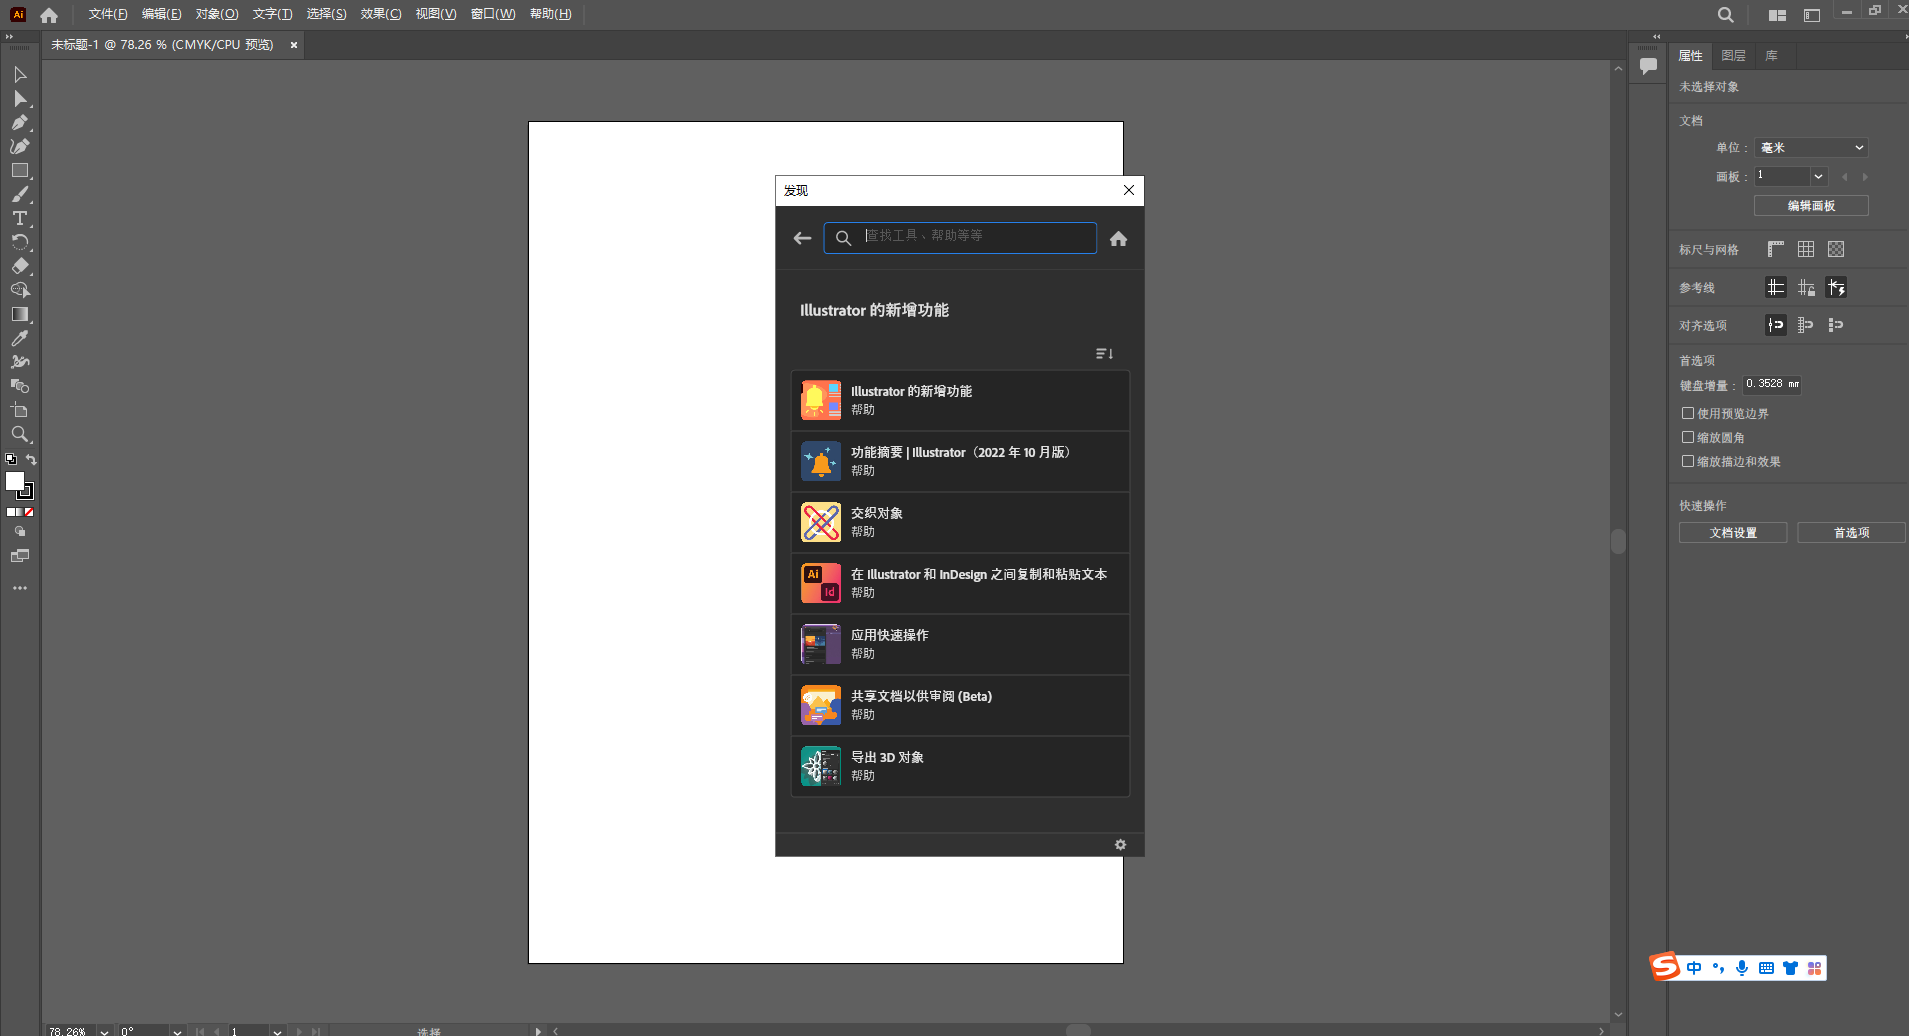The height and width of the screenshot is (1036, 1909).
Task: Click the home icon in Discover panel
Action: point(1118,238)
